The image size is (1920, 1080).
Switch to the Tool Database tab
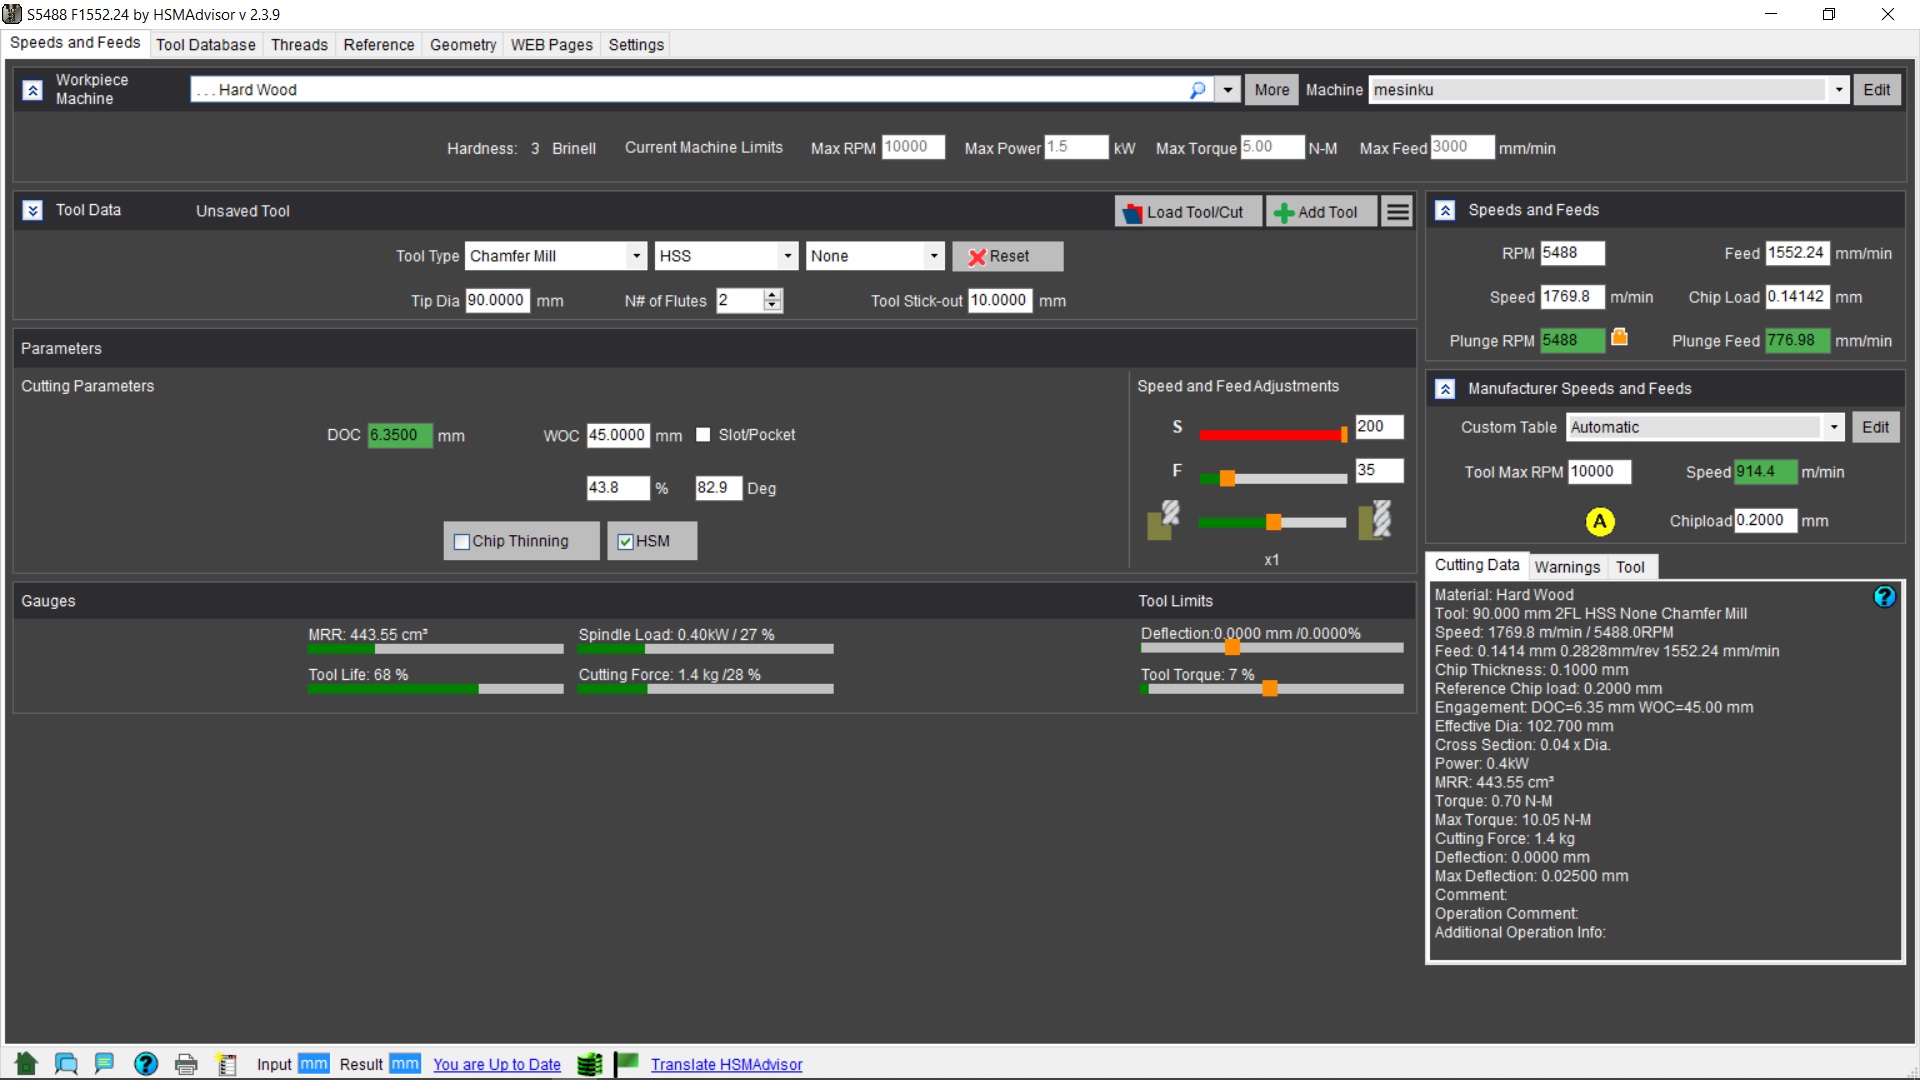[205, 45]
